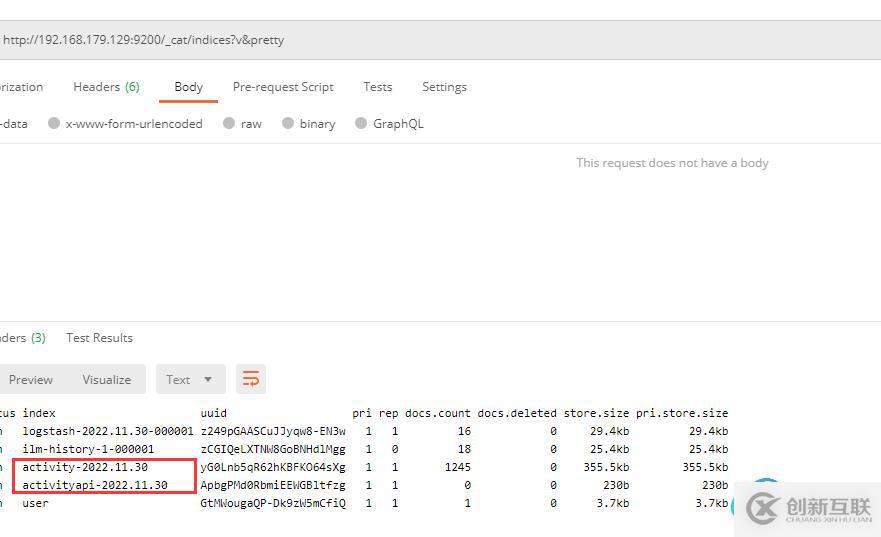Switch to the Settings tab

[x=444, y=87]
